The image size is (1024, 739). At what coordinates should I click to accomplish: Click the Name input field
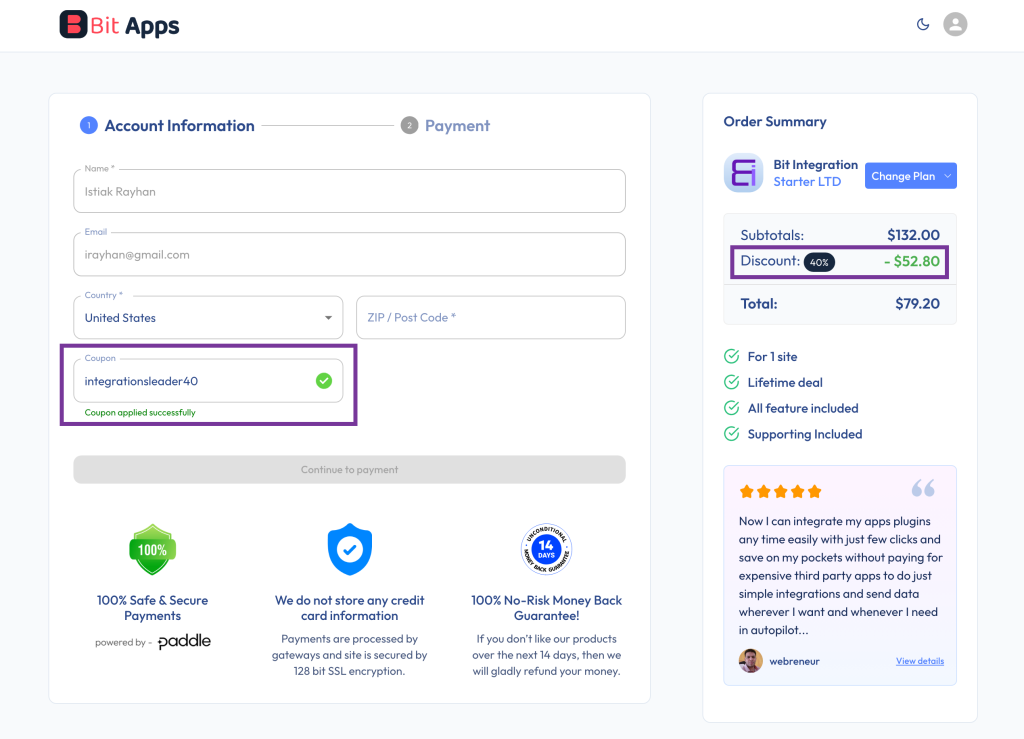coord(349,191)
